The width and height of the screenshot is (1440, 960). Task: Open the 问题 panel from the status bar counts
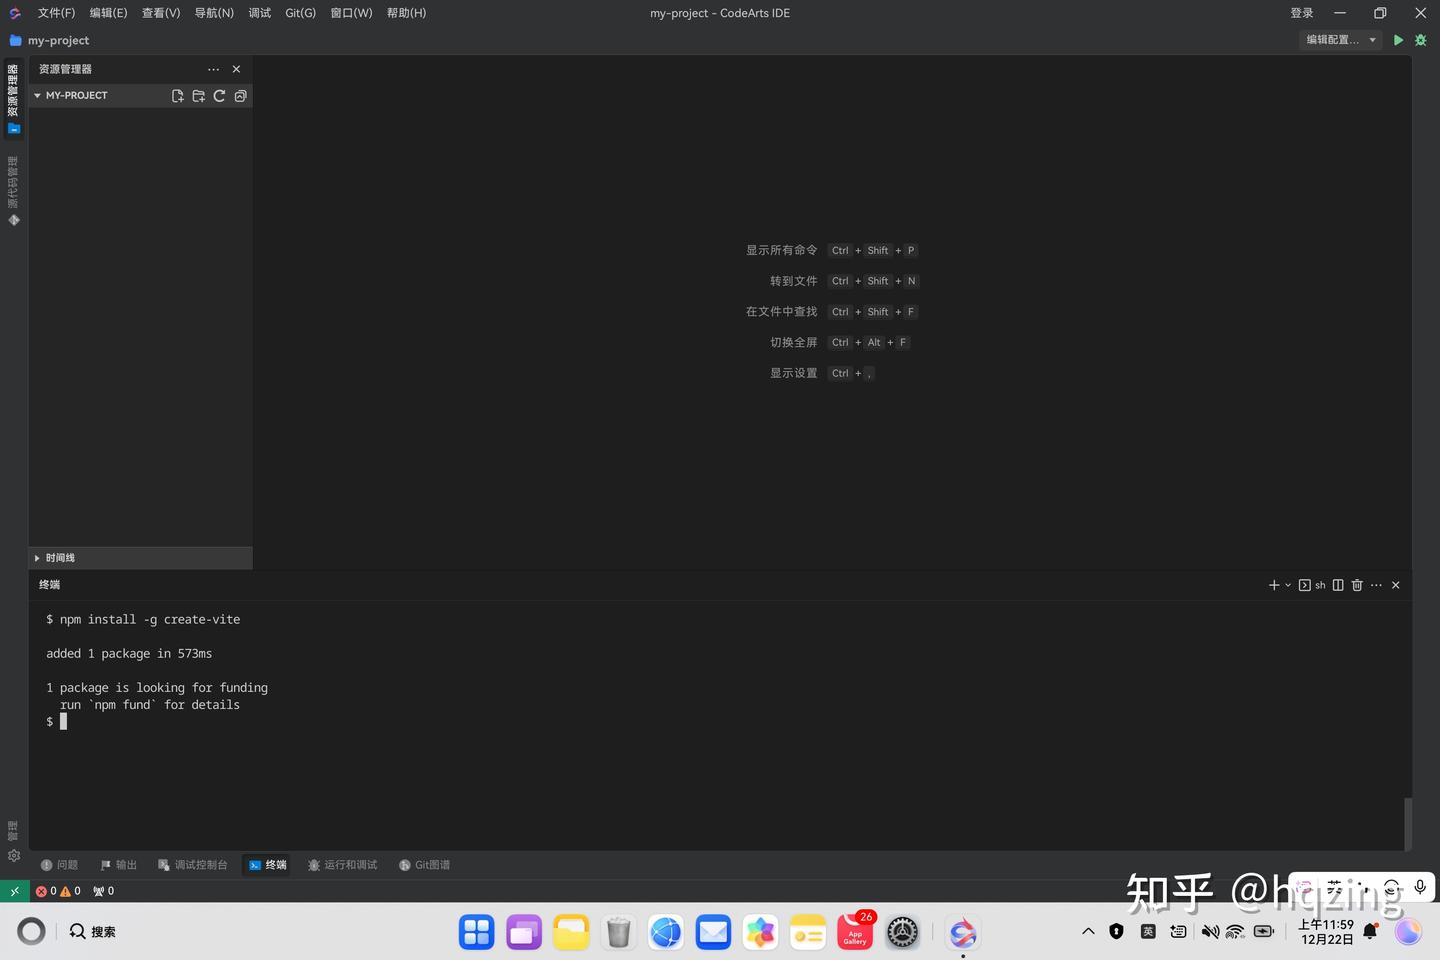55,890
